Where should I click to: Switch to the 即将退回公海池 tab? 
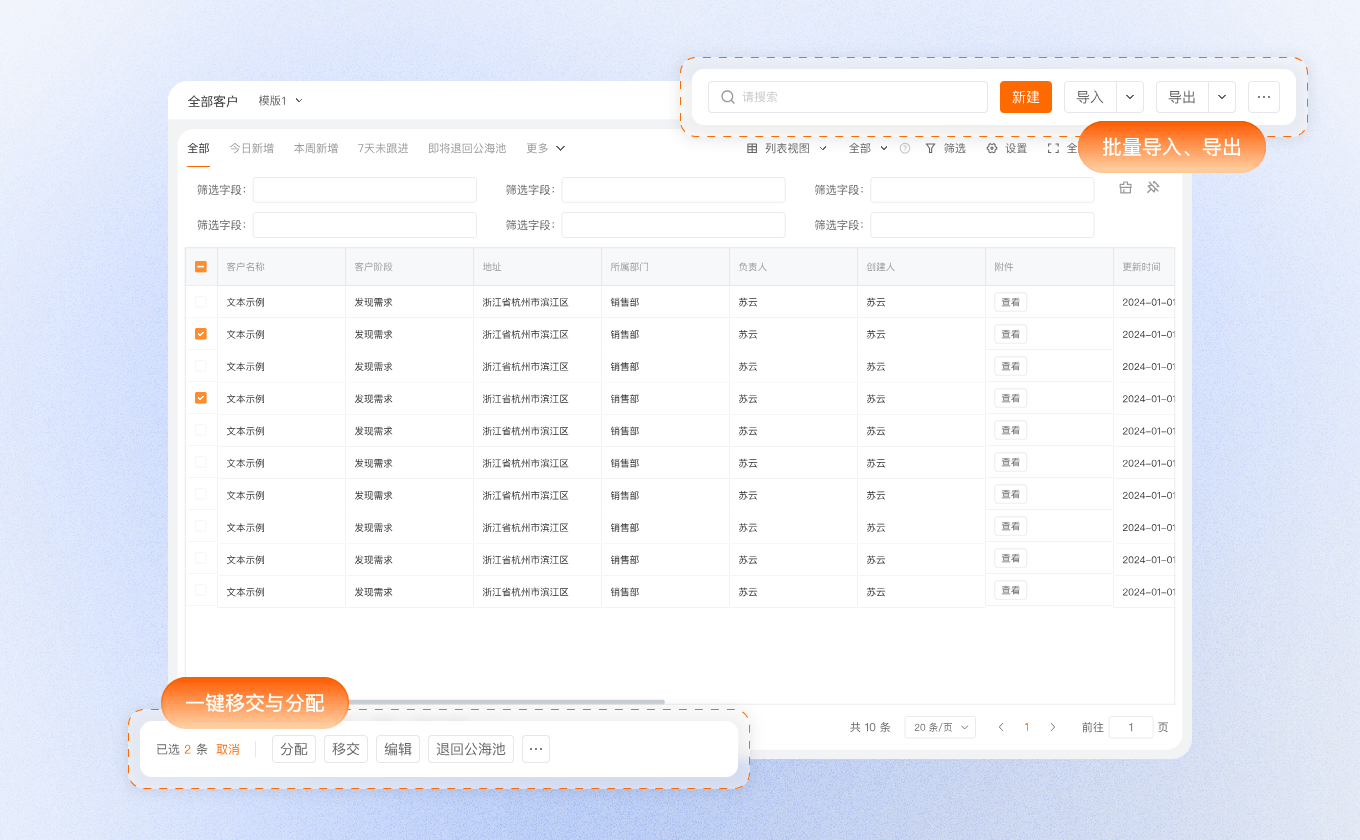click(467, 148)
